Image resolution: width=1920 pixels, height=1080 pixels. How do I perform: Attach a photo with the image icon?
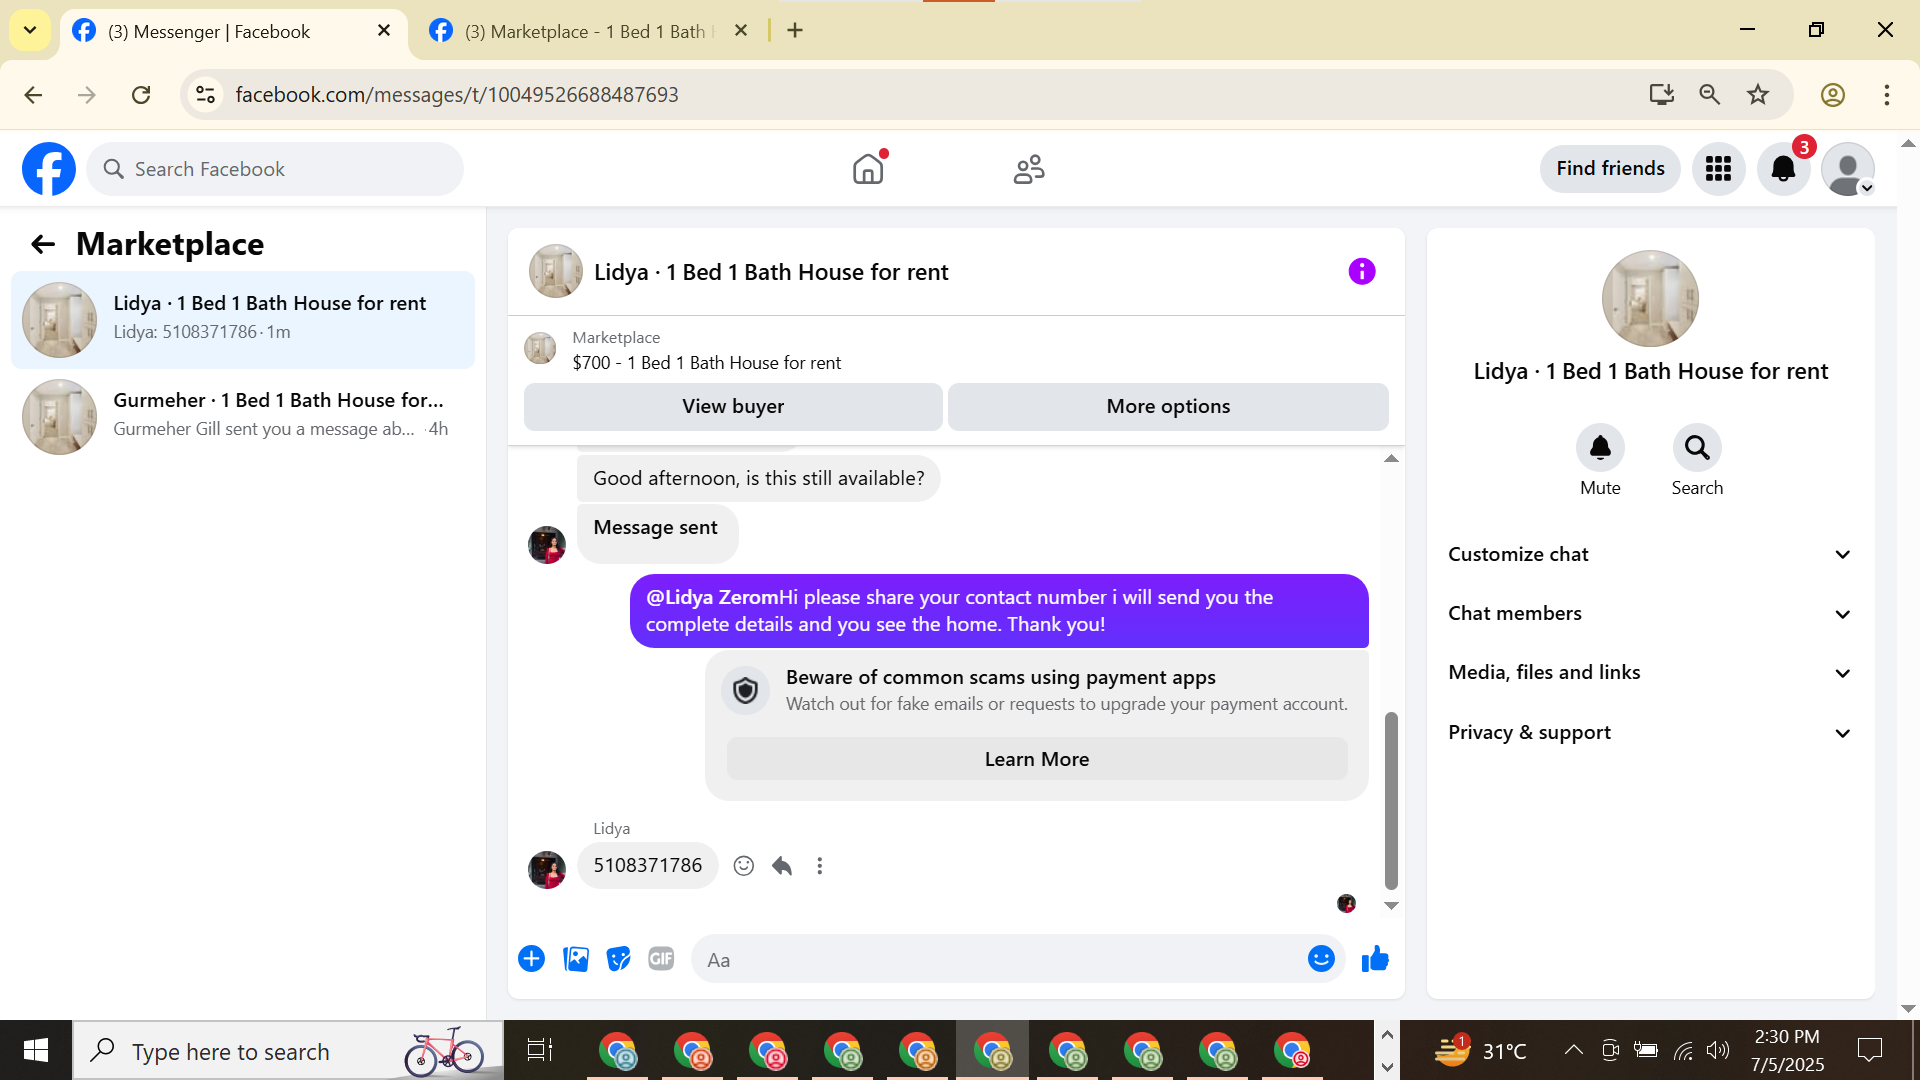pyautogui.click(x=576, y=959)
